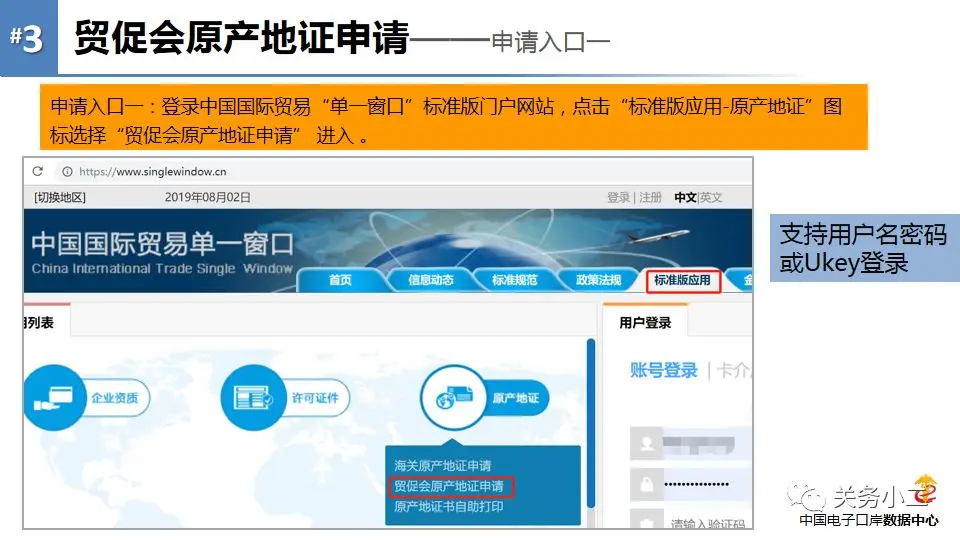The image size is (960, 540).
Task: Click the 许可证件 round icon
Action: pos(253,398)
